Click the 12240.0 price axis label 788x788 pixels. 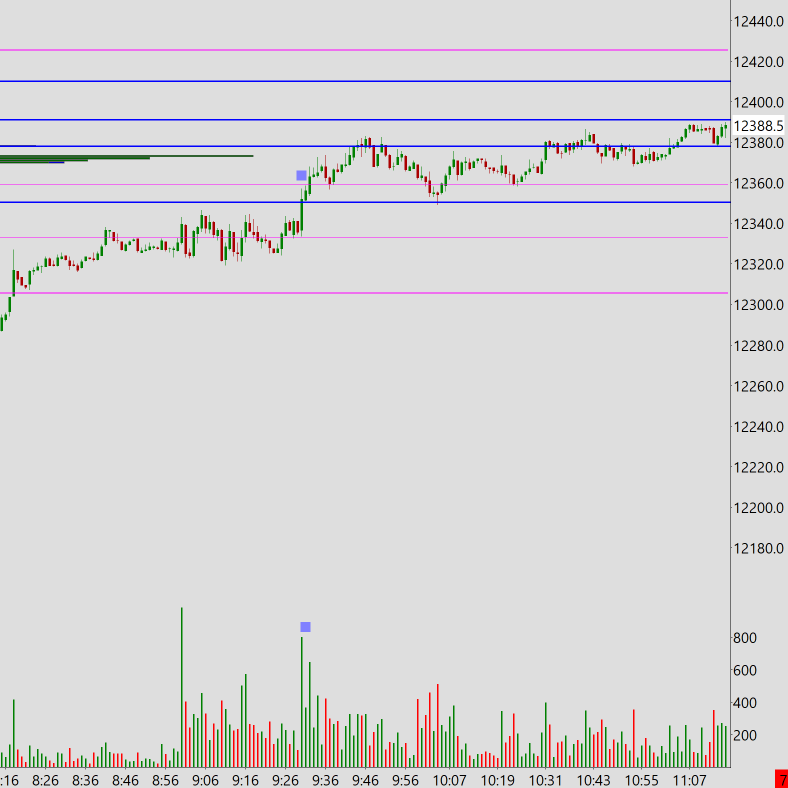(x=758, y=427)
